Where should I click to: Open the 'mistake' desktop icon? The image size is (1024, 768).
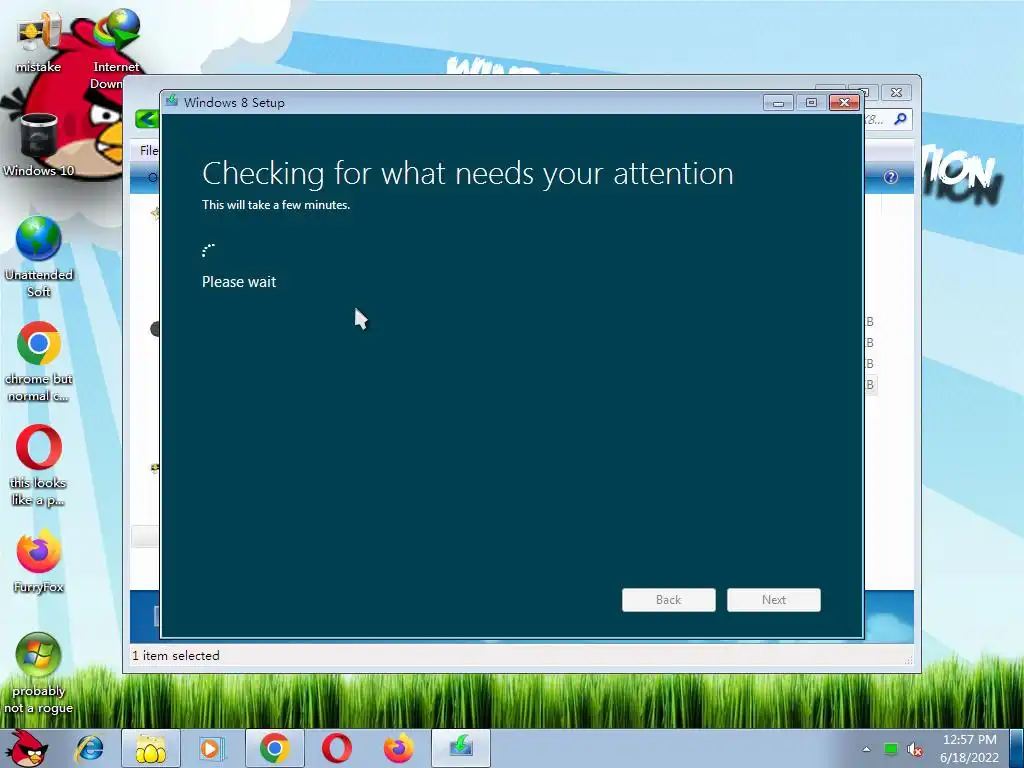coord(39,41)
